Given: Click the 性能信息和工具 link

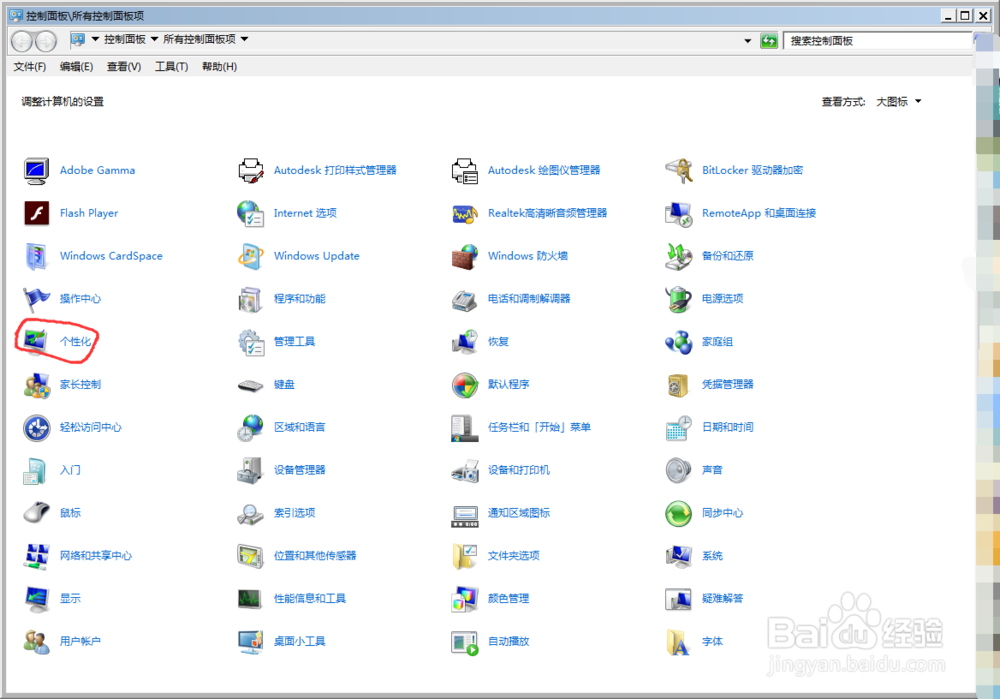Looking at the screenshot, I should tap(310, 599).
